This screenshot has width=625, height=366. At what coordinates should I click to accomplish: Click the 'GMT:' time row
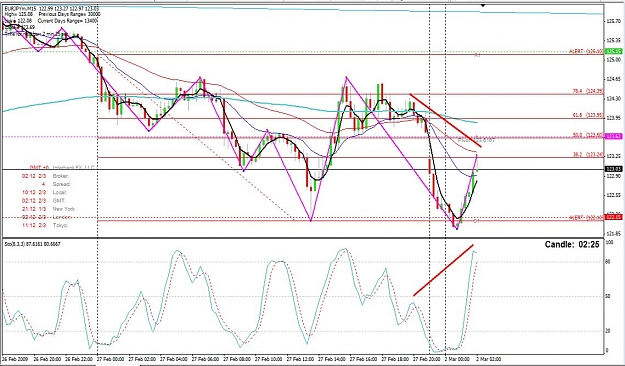(x=44, y=201)
